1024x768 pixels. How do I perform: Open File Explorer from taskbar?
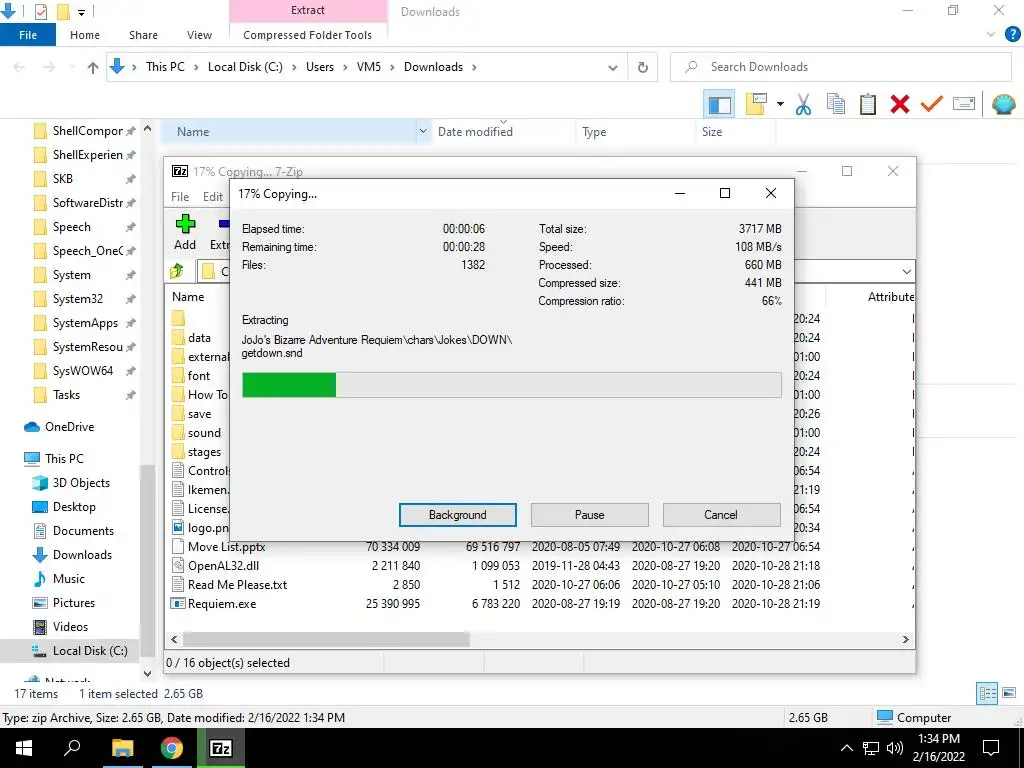click(x=122, y=748)
